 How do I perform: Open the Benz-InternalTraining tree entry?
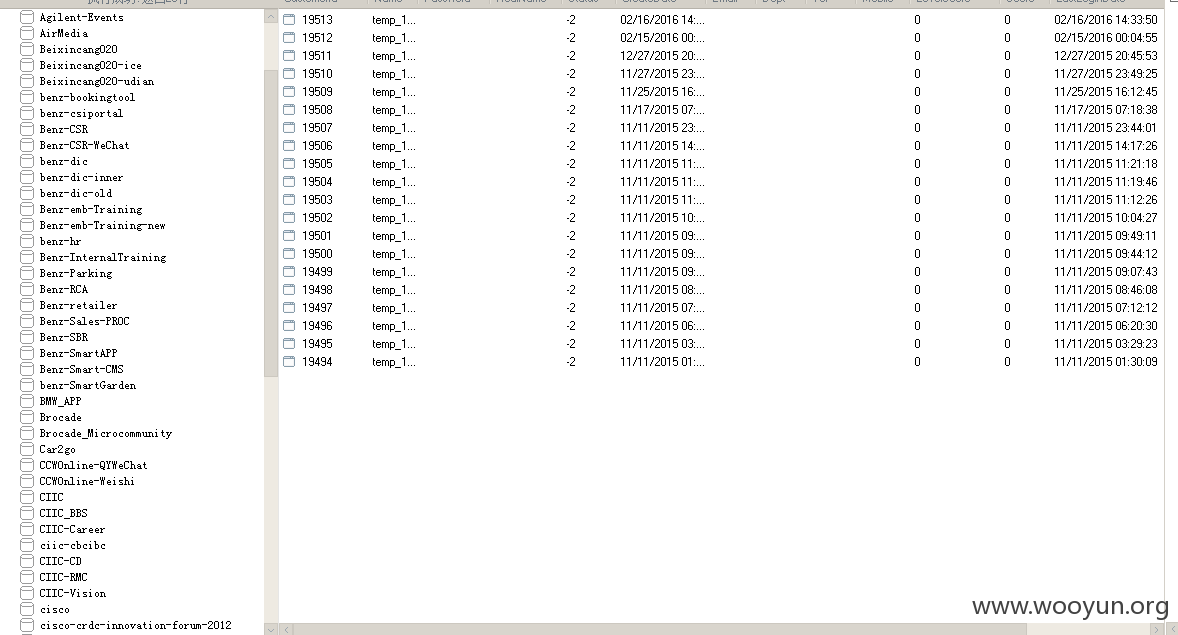click(x=102, y=257)
